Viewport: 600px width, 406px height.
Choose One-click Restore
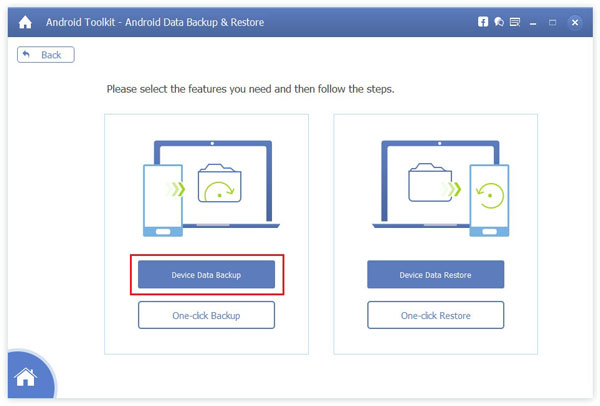[435, 315]
